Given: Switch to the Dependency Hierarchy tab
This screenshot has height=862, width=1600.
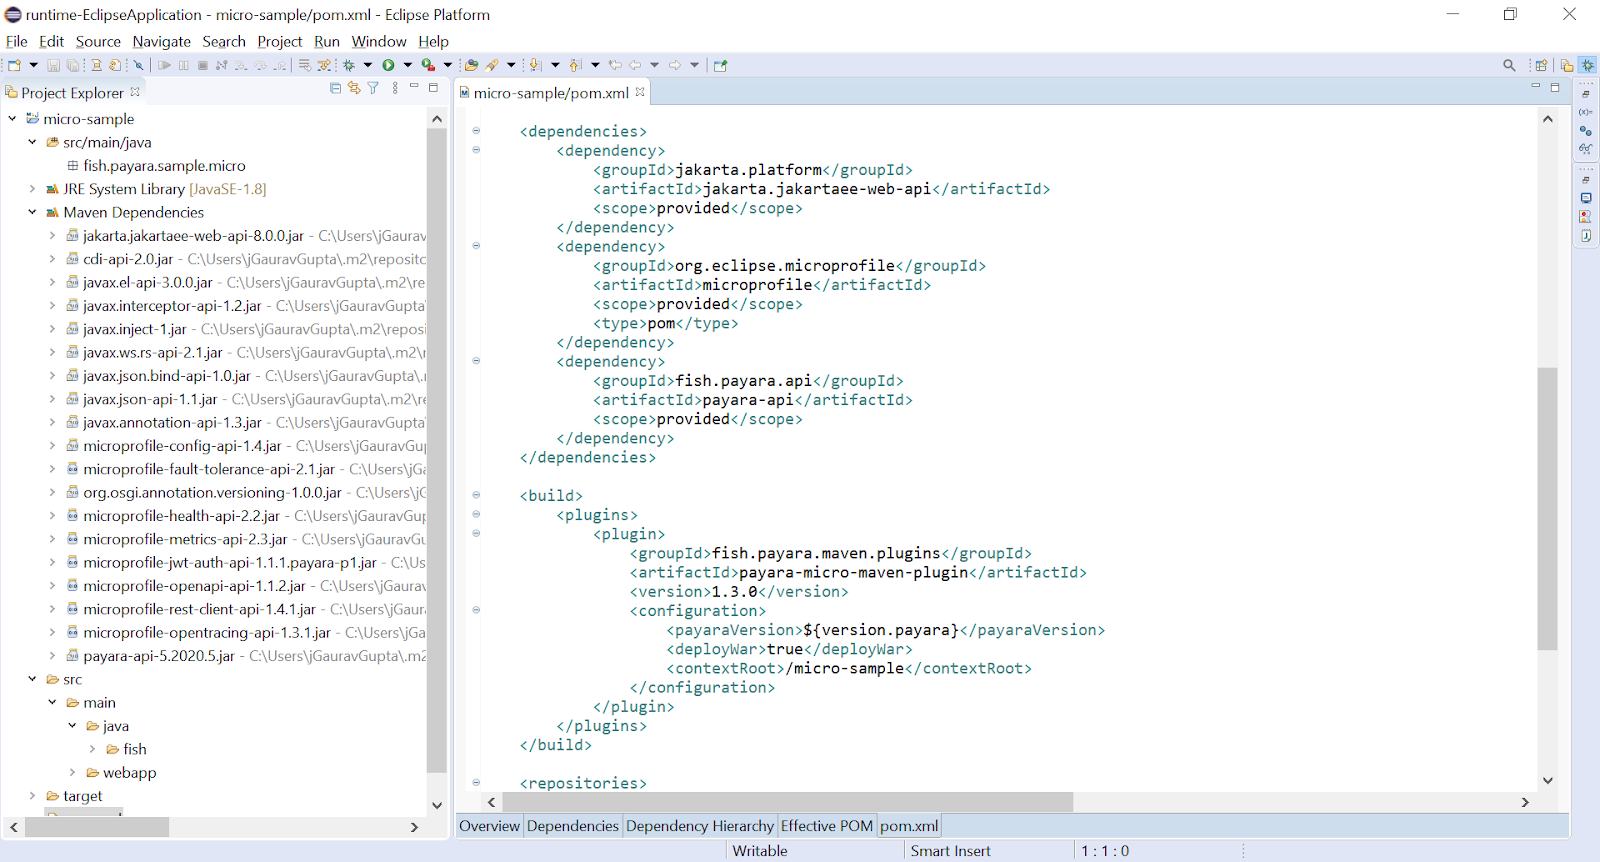Looking at the screenshot, I should pos(699,826).
